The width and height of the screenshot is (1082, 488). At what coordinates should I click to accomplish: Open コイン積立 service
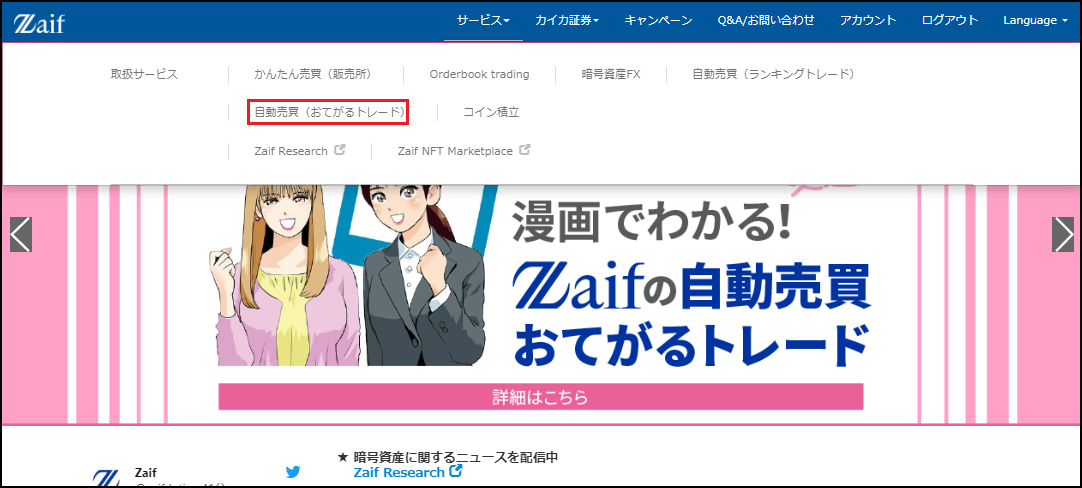[x=491, y=112]
